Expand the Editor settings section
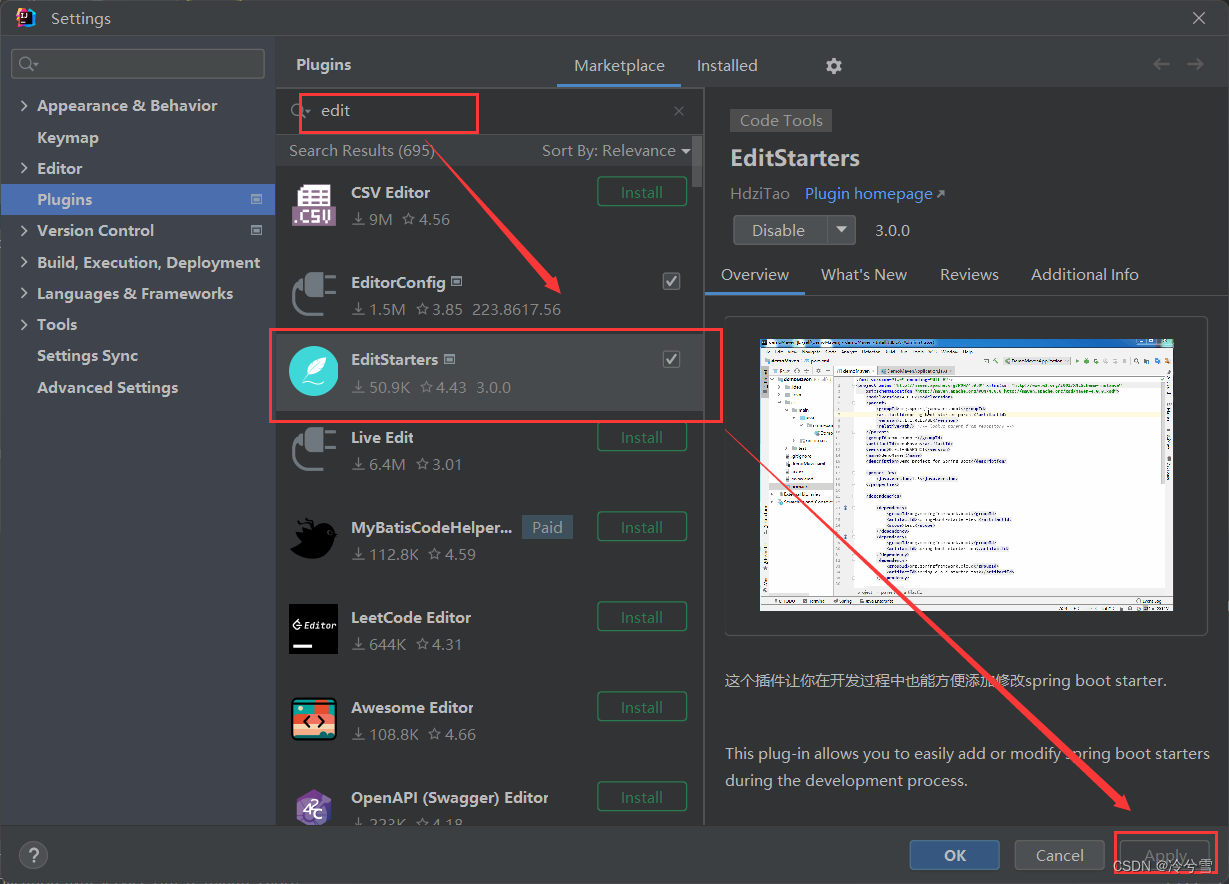 [24, 169]
